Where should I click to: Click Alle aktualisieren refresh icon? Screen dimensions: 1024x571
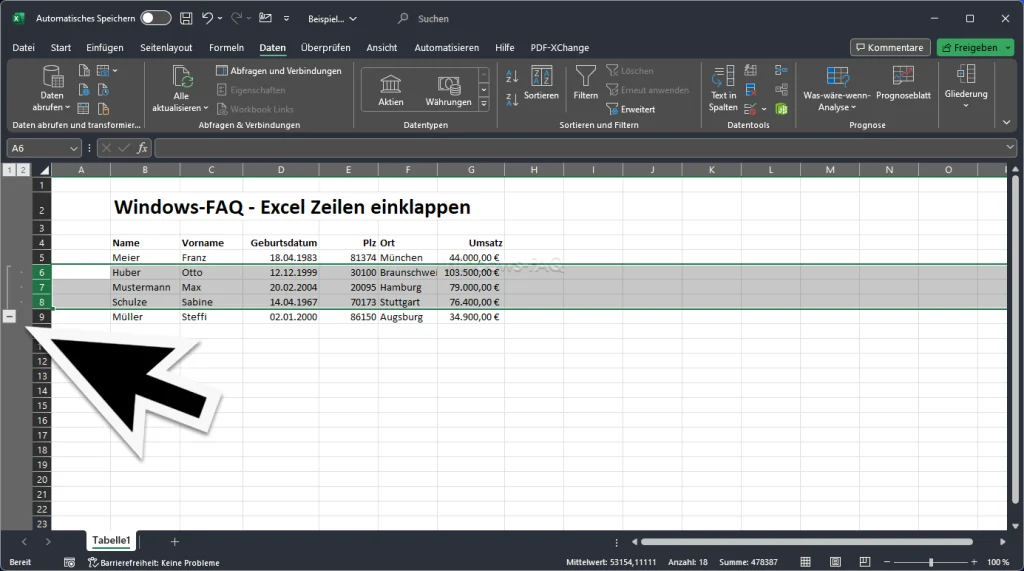click(182, 77)
